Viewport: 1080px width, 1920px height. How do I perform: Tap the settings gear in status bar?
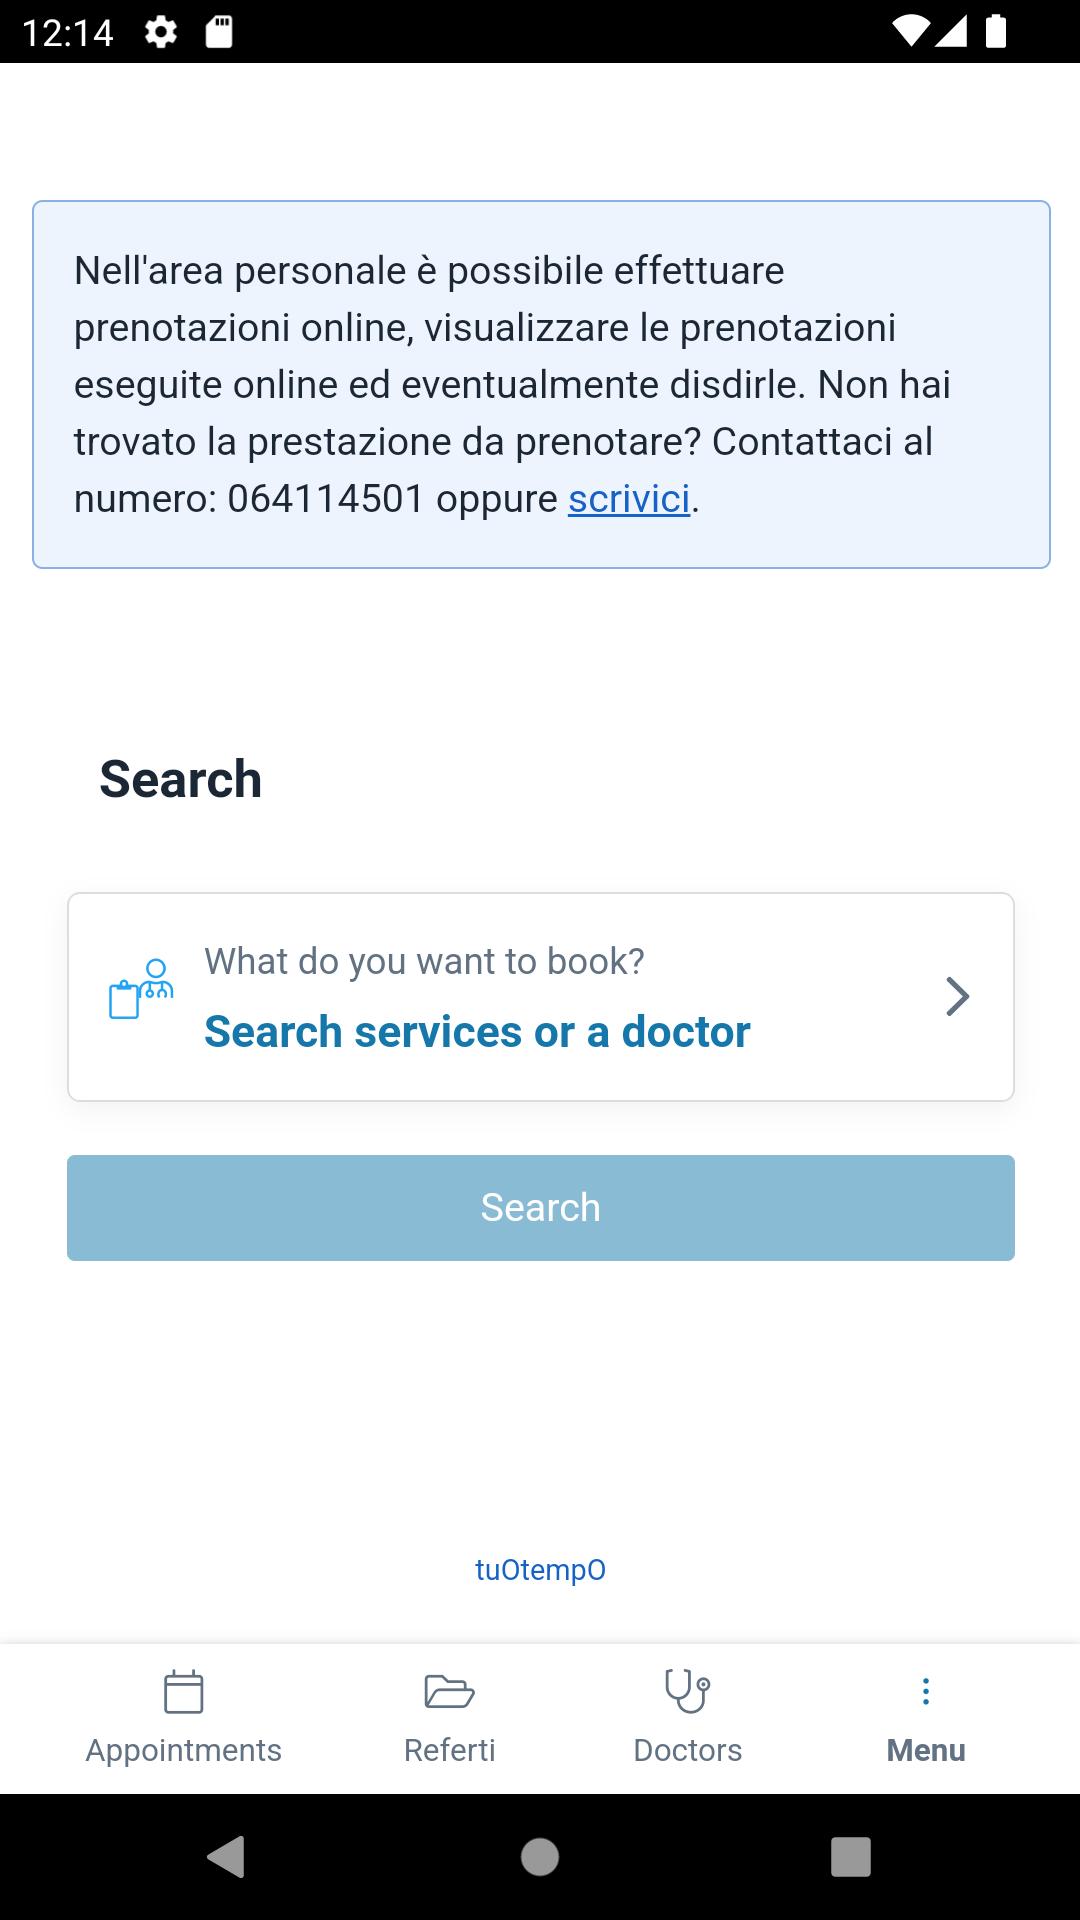pyautogui.click(x=161, y=32)
